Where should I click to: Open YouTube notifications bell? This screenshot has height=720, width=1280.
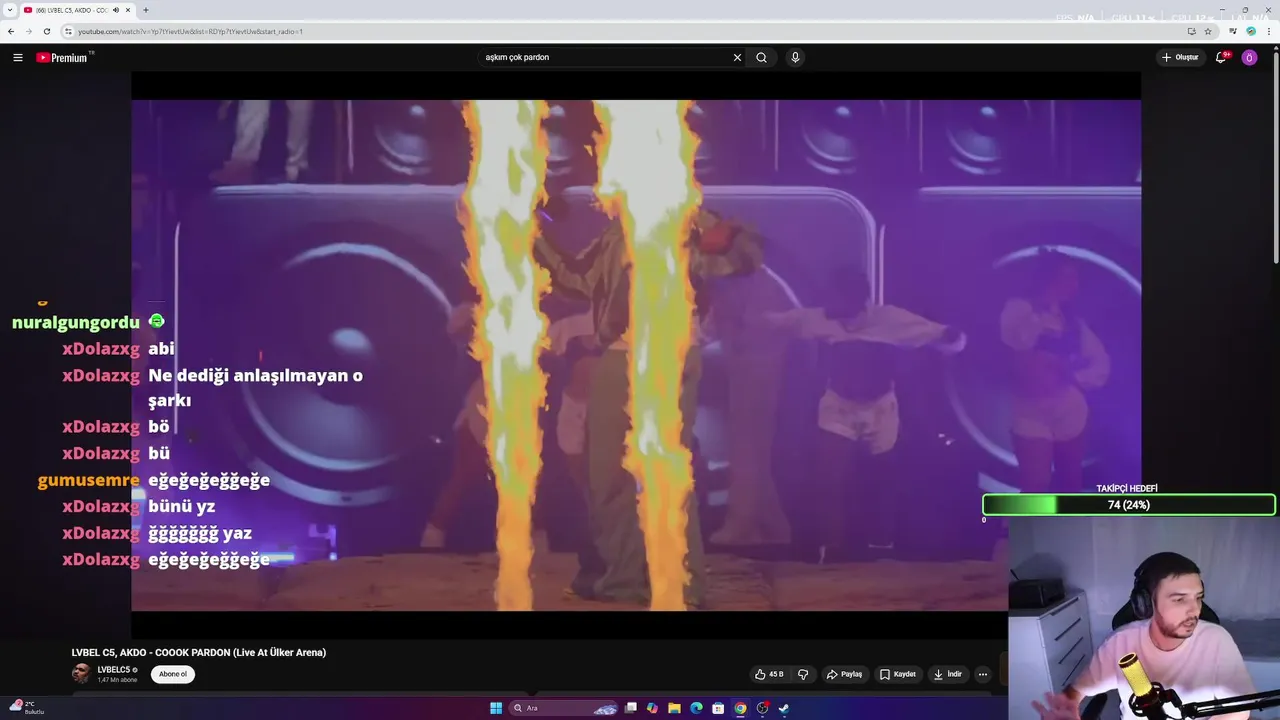pos(1221,57)
